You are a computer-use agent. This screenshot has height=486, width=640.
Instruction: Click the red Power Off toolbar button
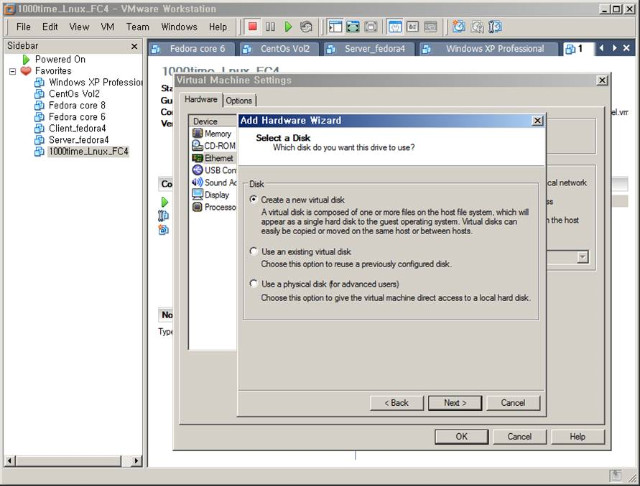pyautogui.click(x=253, y=27)
